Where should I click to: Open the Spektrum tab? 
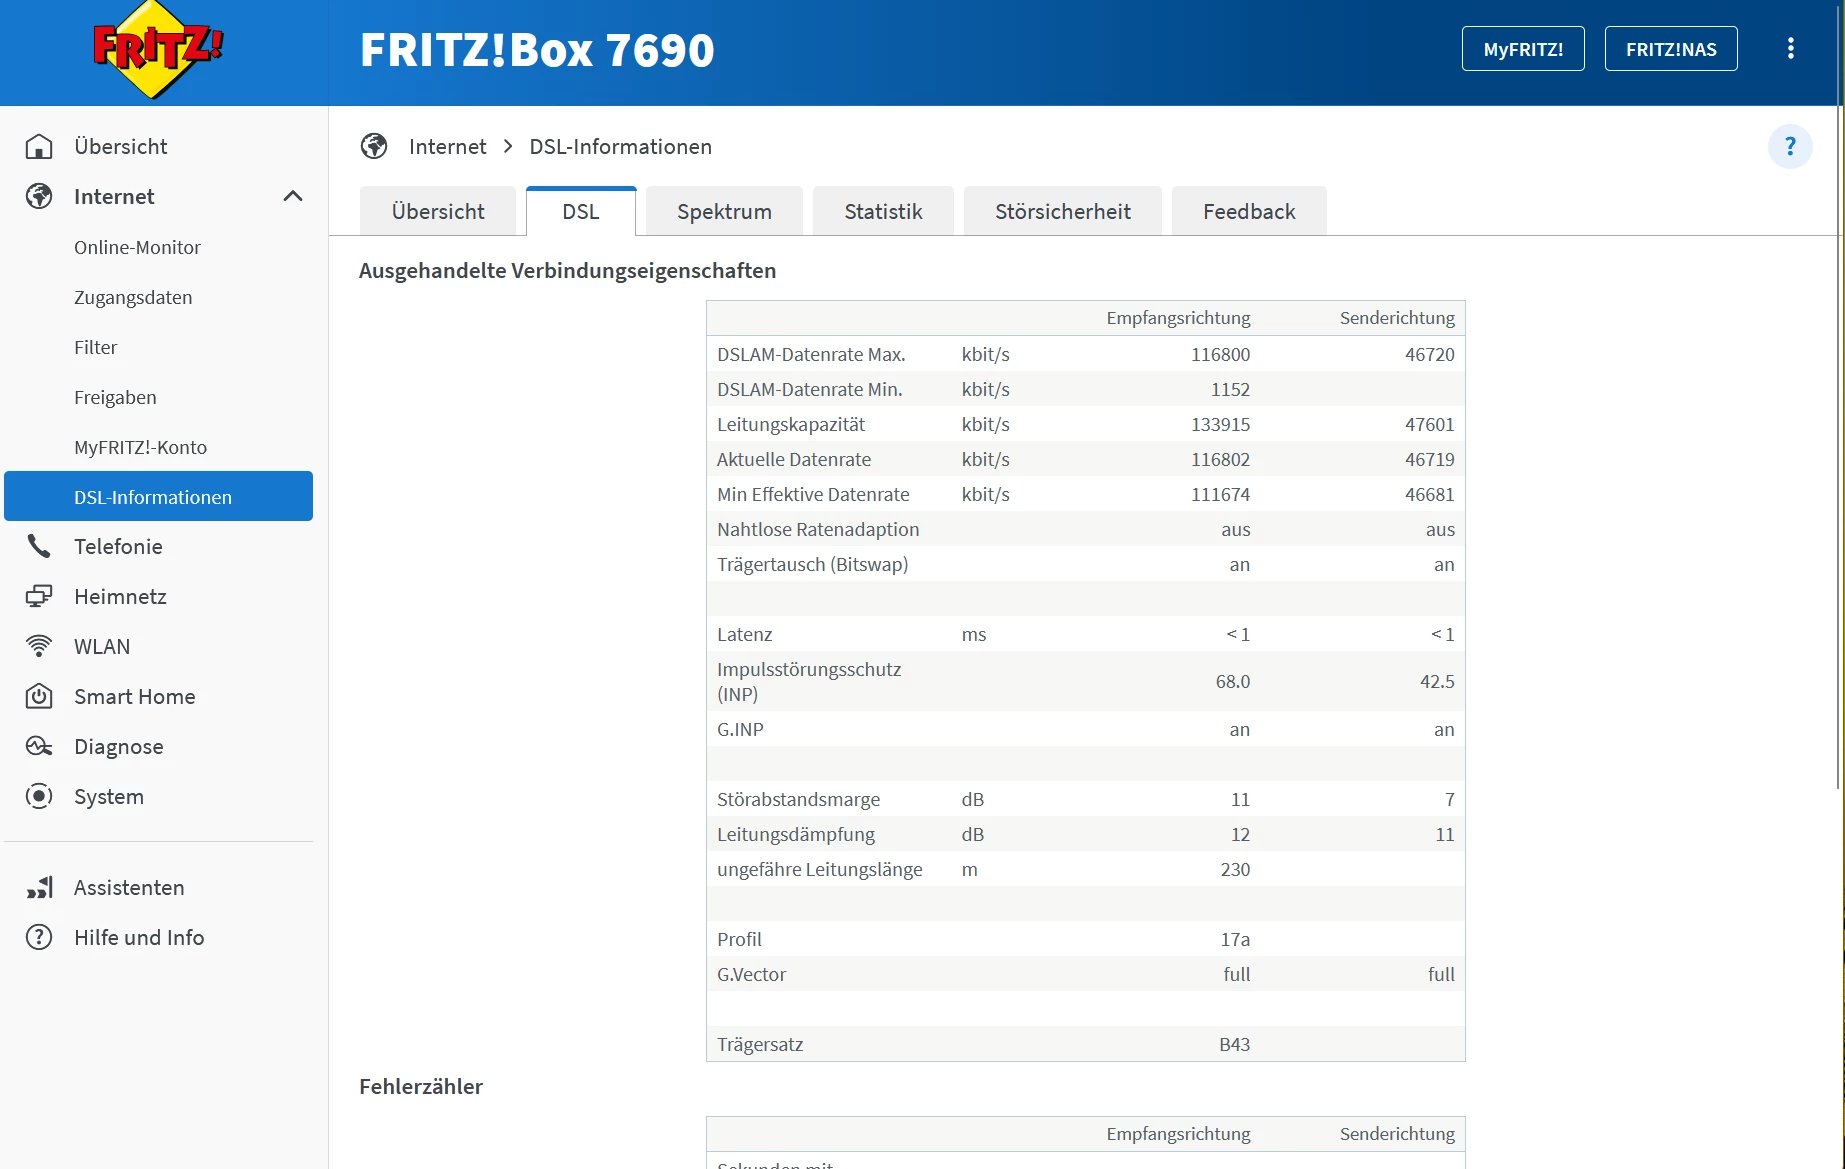tap(724, 211)
